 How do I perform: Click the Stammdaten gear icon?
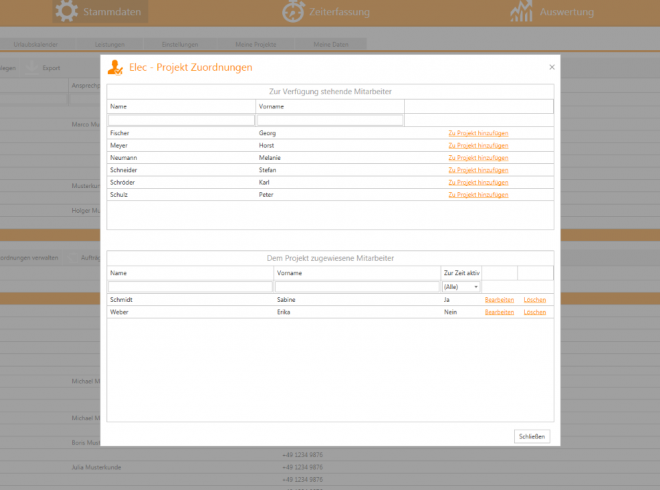coord(66,12)
